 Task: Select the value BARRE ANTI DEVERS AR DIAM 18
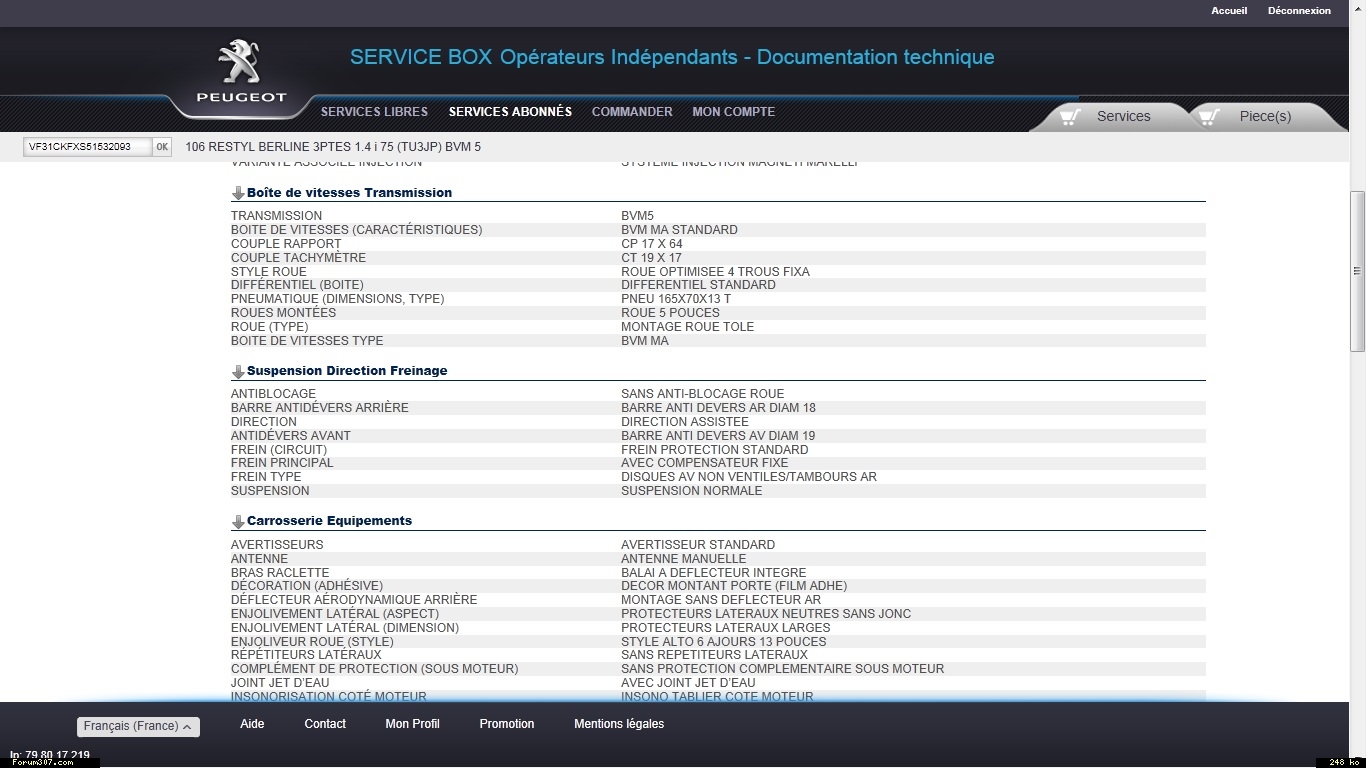[718, 408]
